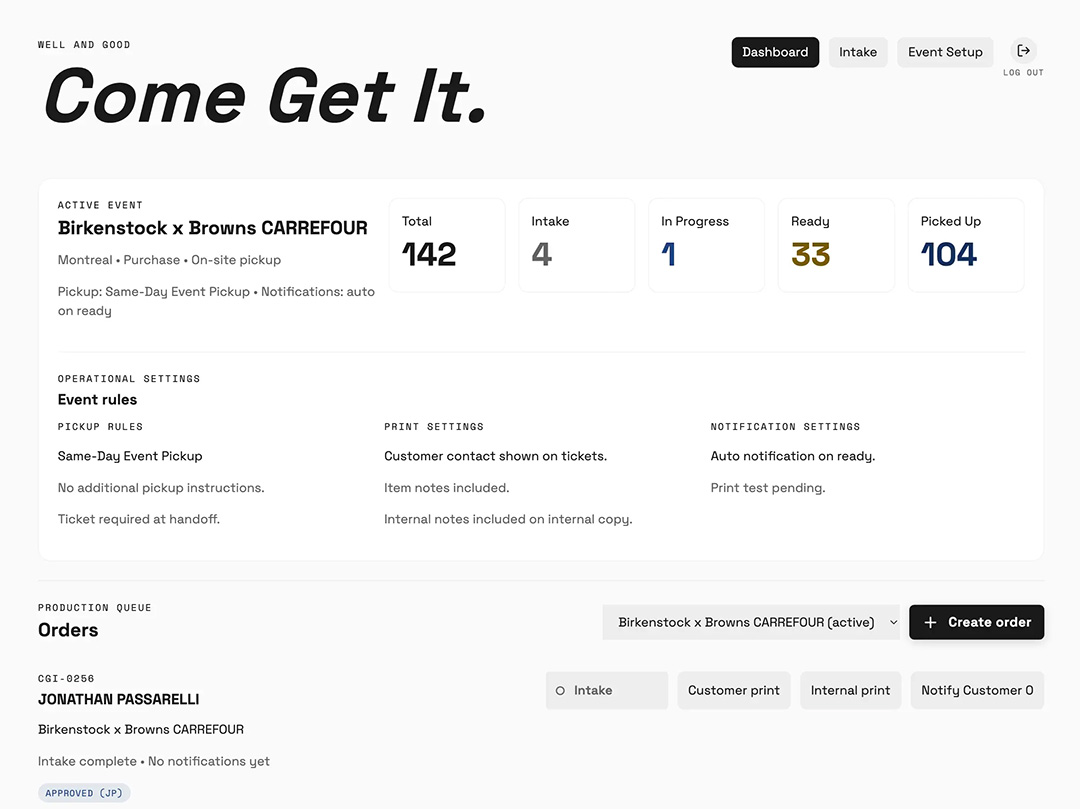Click Customer print for Jonathan Passarelli
The width and height of the screenshot is (1080, 809).
click(734, 691)
